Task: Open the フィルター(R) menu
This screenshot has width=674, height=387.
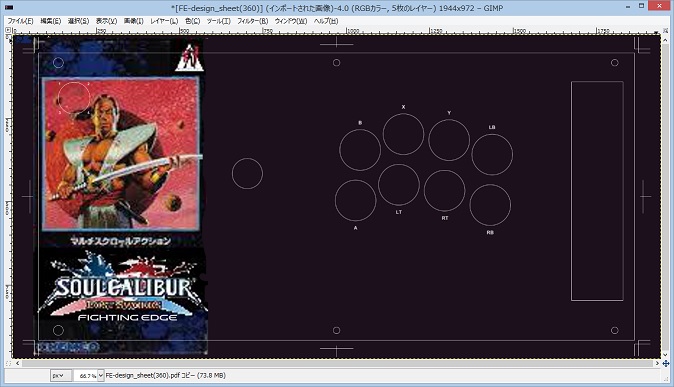Action: tap(252, 21)
